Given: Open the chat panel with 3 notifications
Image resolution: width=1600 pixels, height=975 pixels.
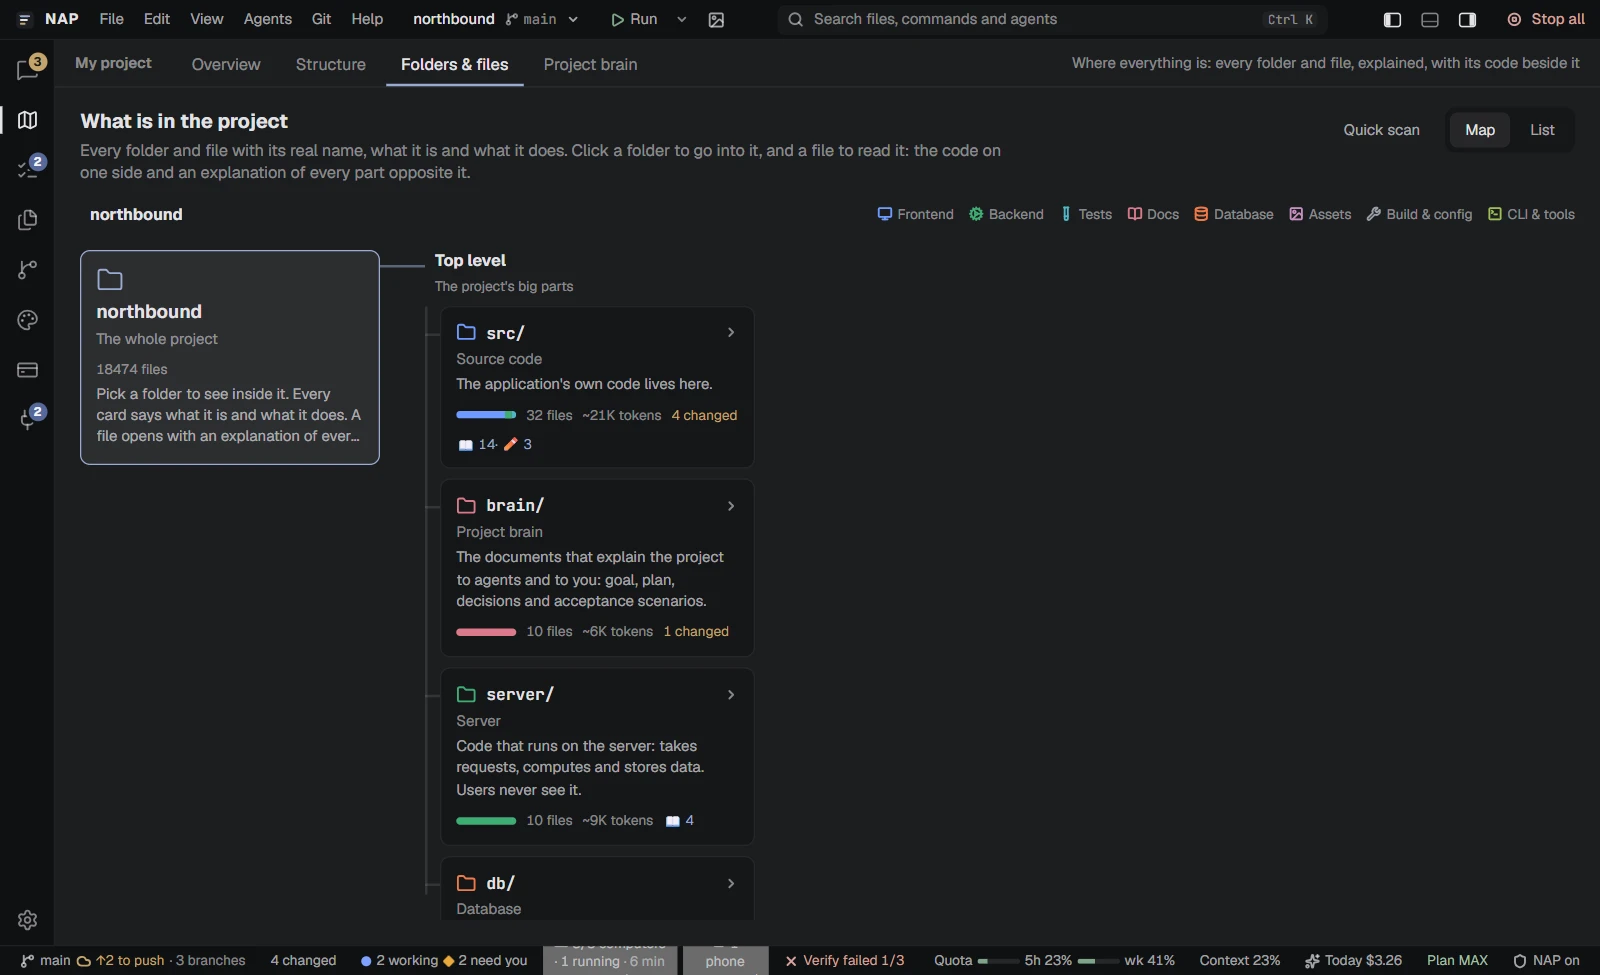Looking at the screenshot, I should (28, 68).
